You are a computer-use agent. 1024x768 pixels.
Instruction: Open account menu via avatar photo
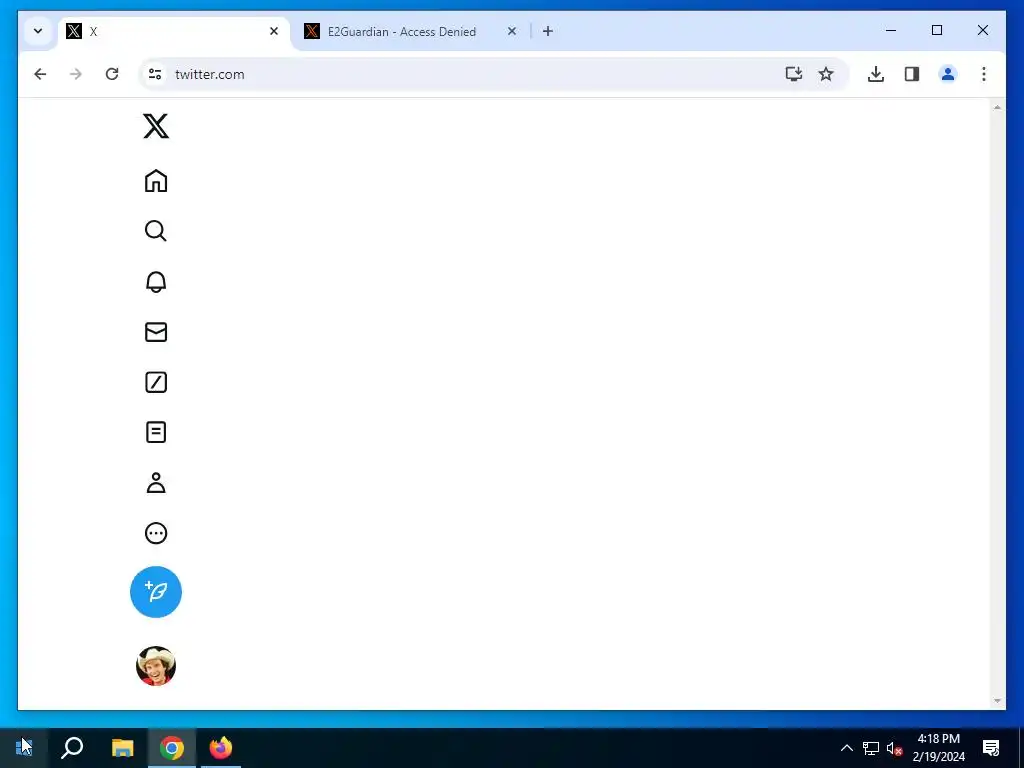155,665
